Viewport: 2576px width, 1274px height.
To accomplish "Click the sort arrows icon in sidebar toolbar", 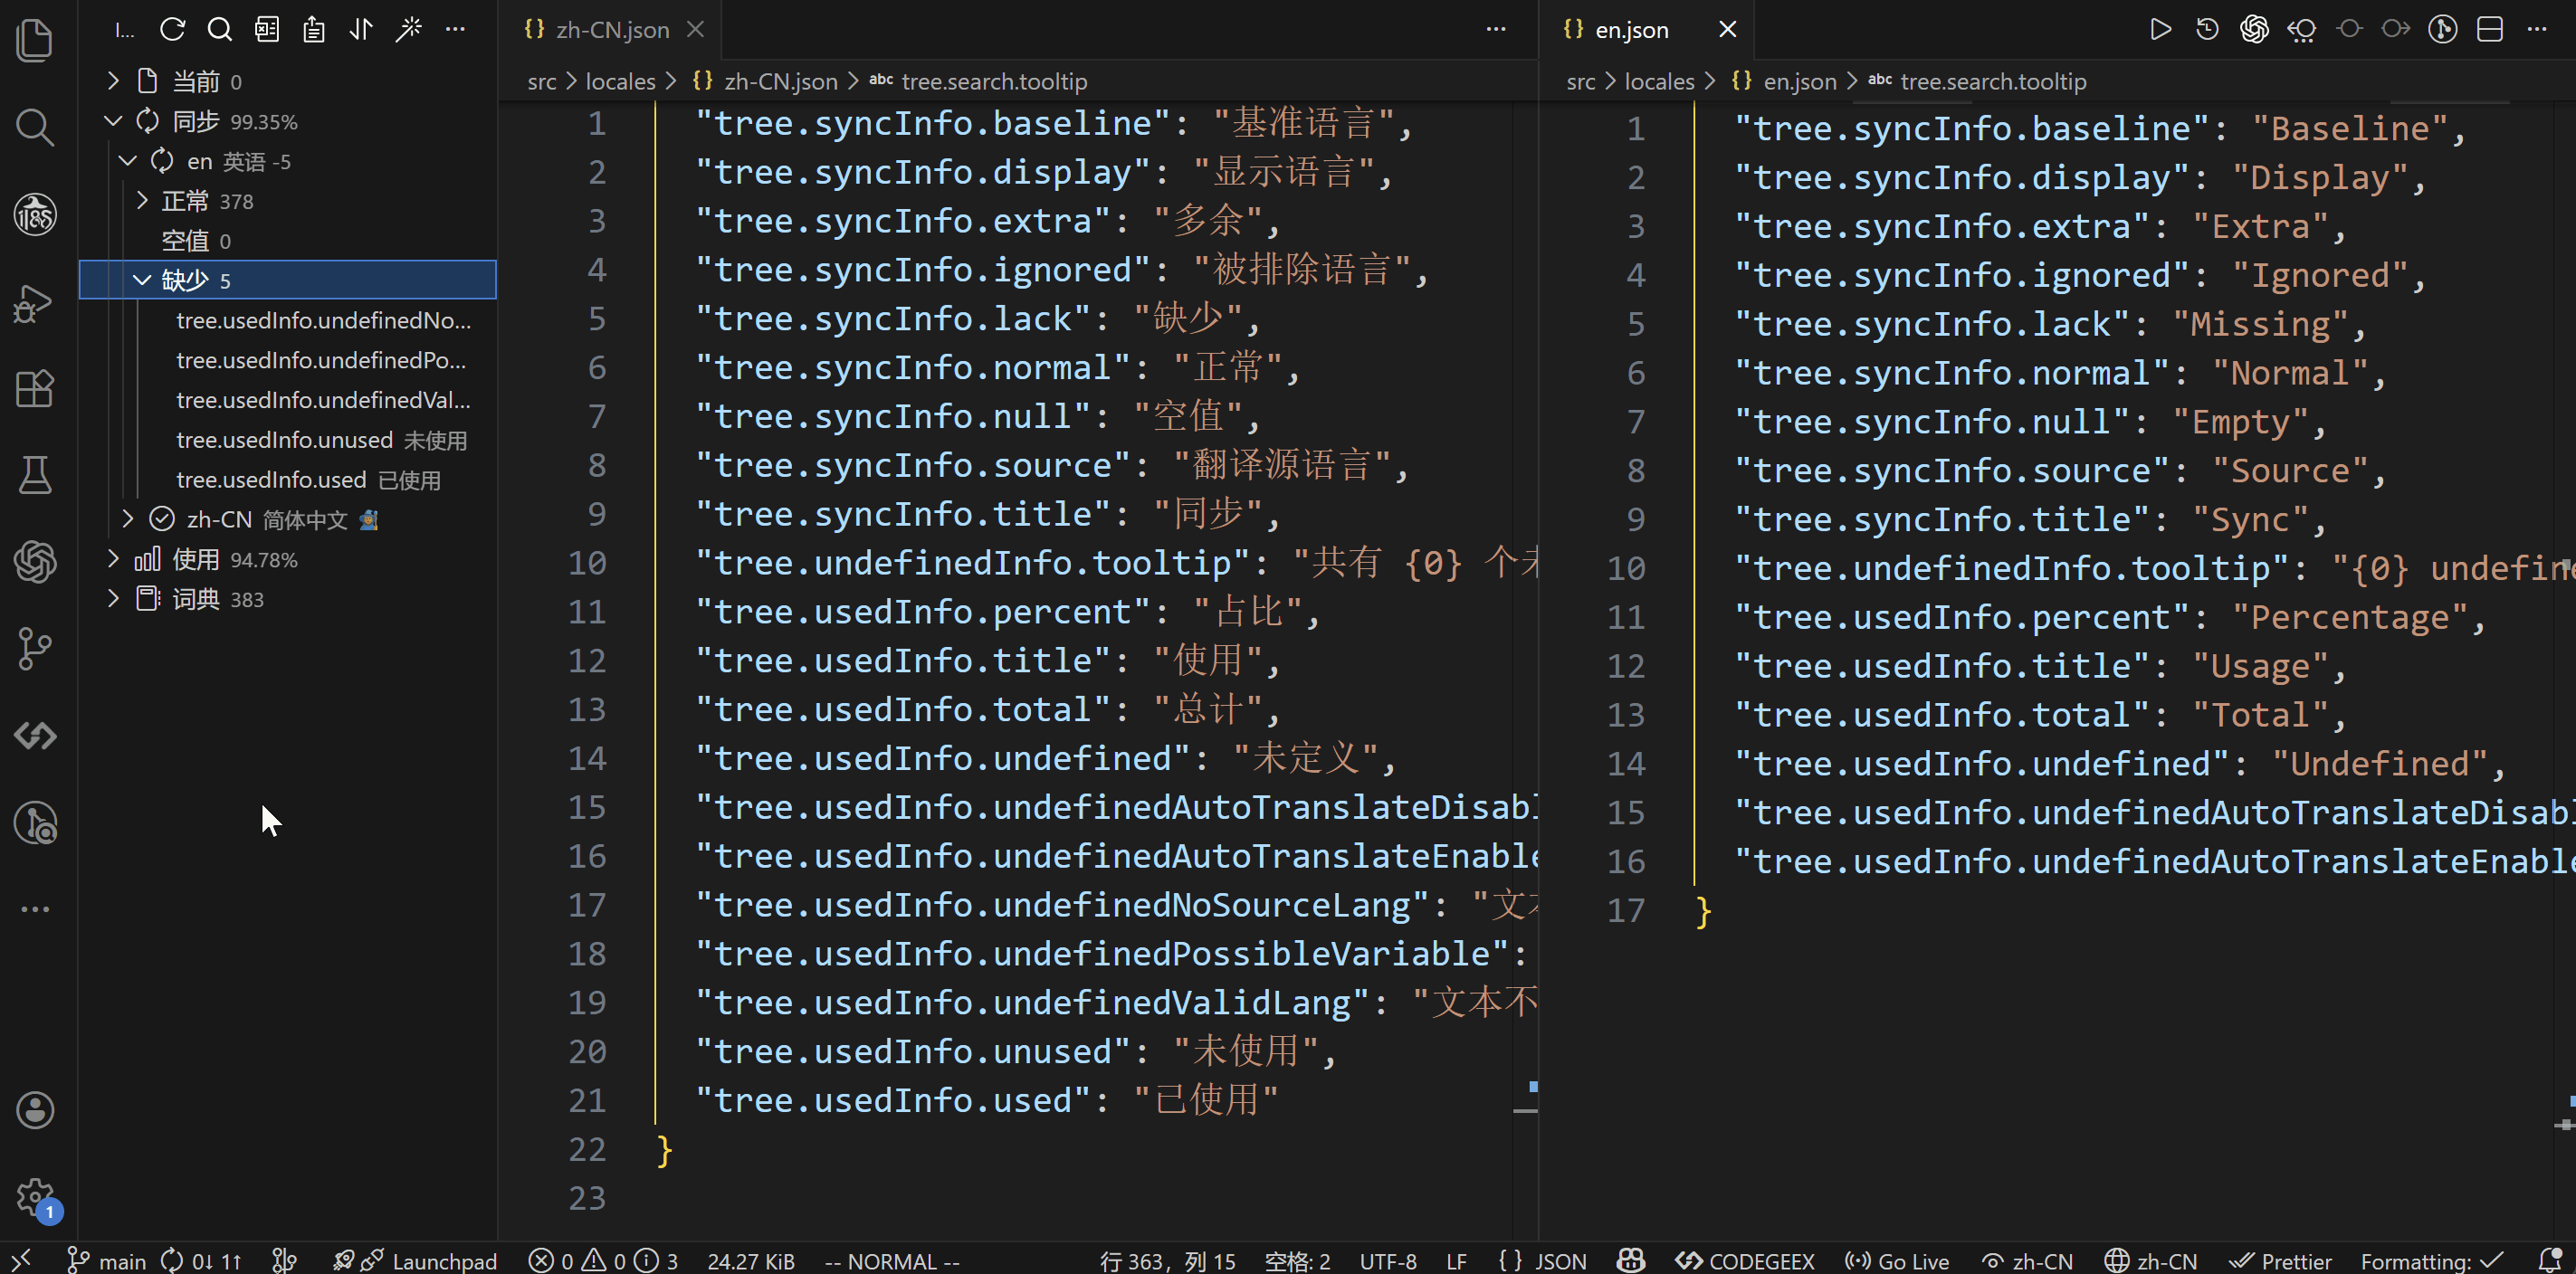I will (x=361, y=30).
